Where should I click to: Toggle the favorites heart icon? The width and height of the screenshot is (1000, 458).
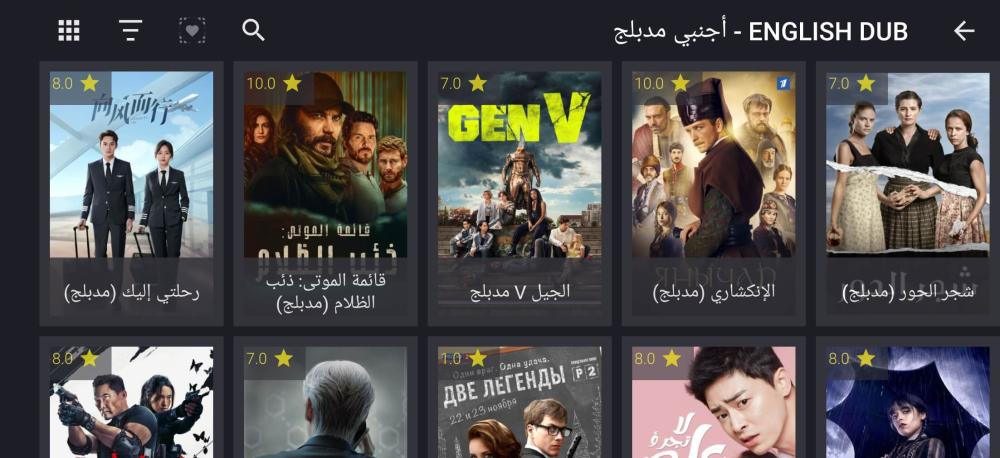click(x=192, y=30)
